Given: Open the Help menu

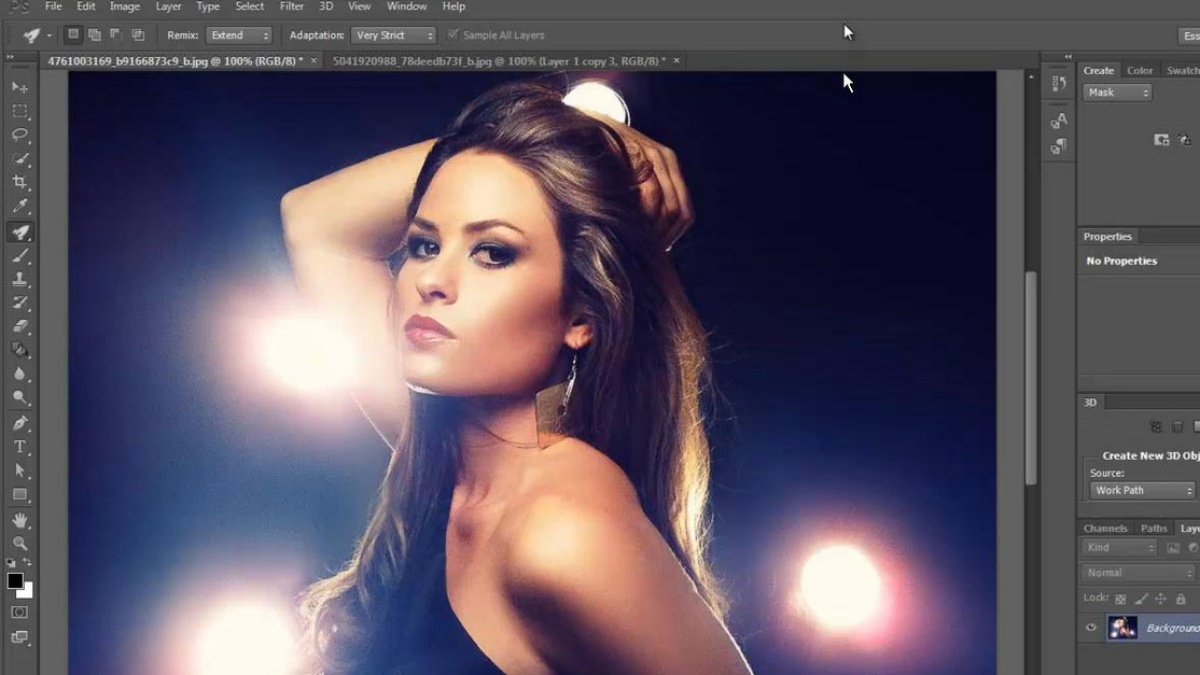Looking at the screenshot, I should (453, 6).
